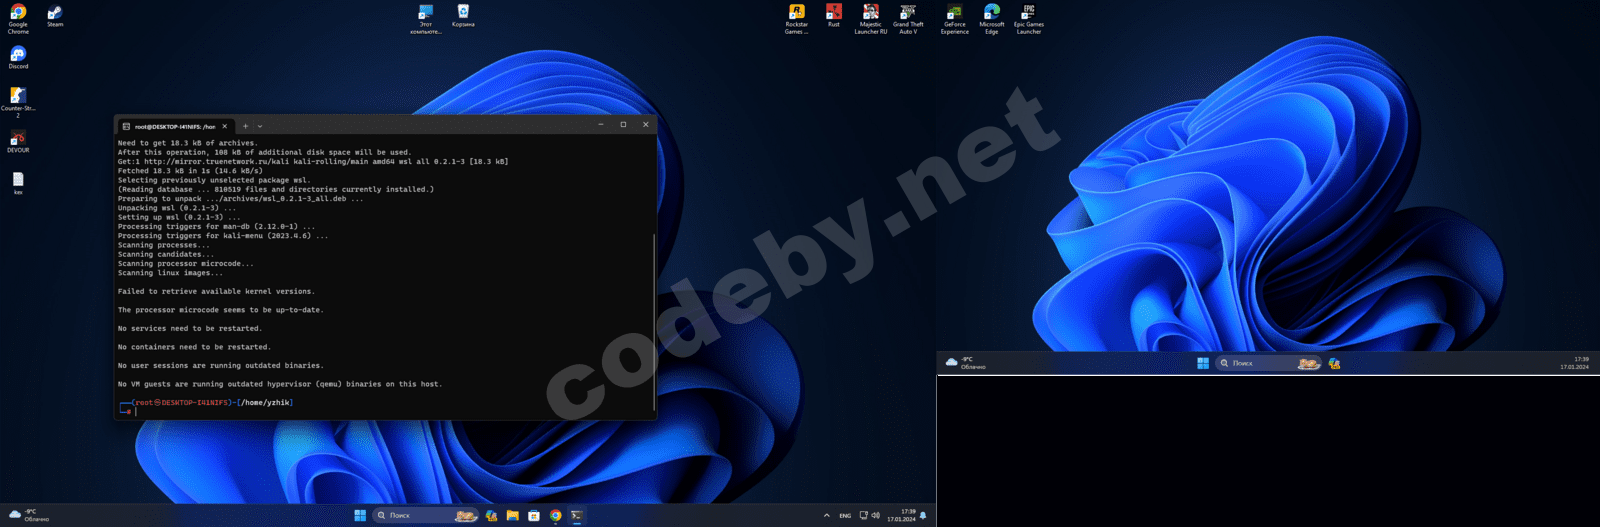Focus the Terminal taskbar icon
The image size is (1600, 527).
(x=577, y=515)
